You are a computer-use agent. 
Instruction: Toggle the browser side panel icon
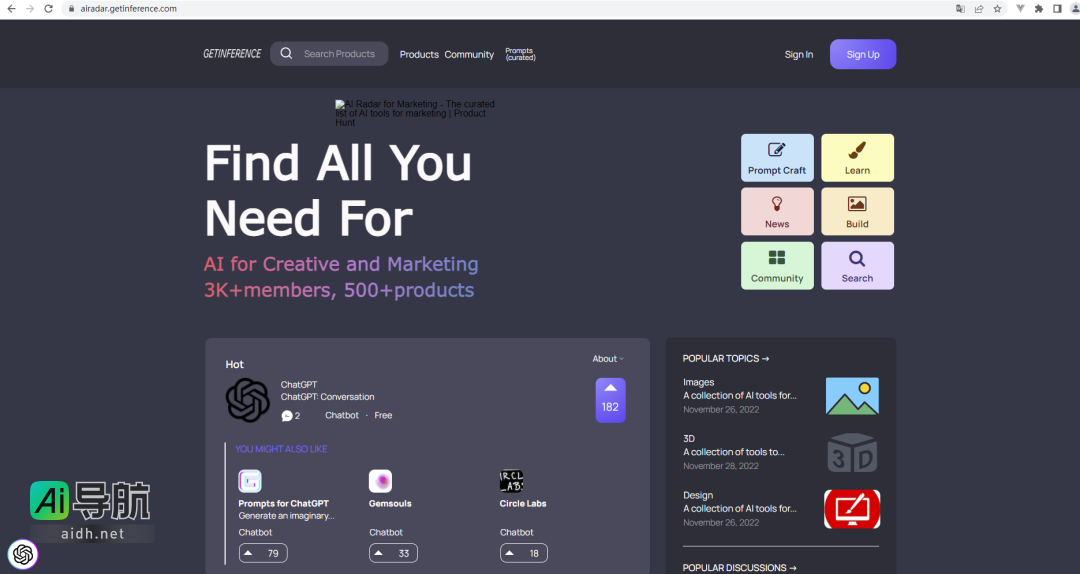1057,9
